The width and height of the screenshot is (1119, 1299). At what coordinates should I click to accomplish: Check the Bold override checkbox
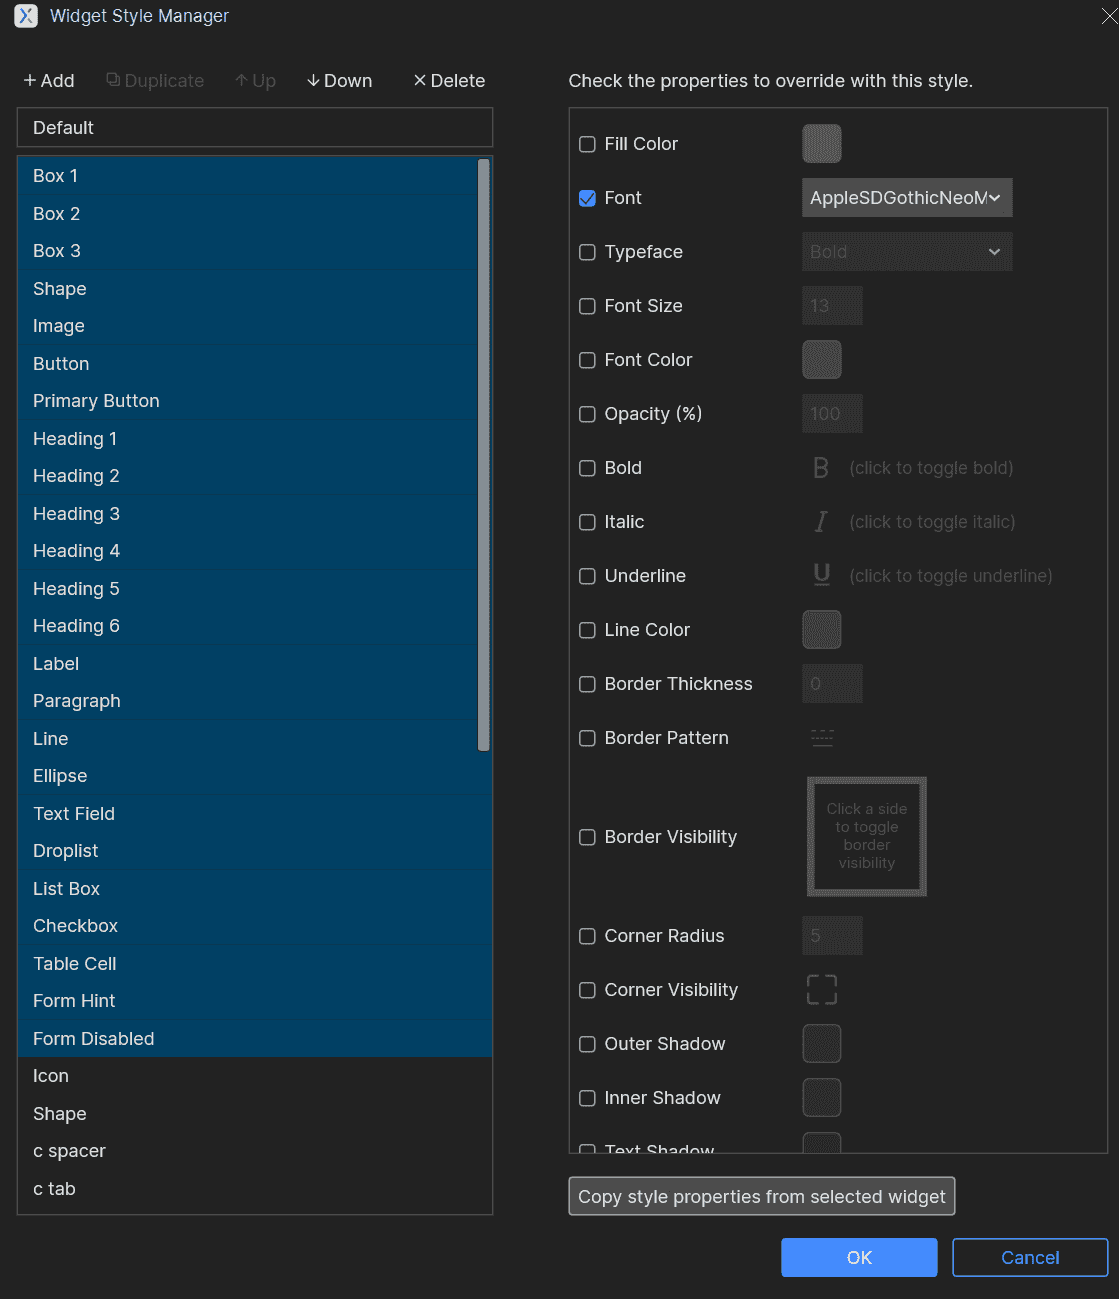[x=588, y=468]
